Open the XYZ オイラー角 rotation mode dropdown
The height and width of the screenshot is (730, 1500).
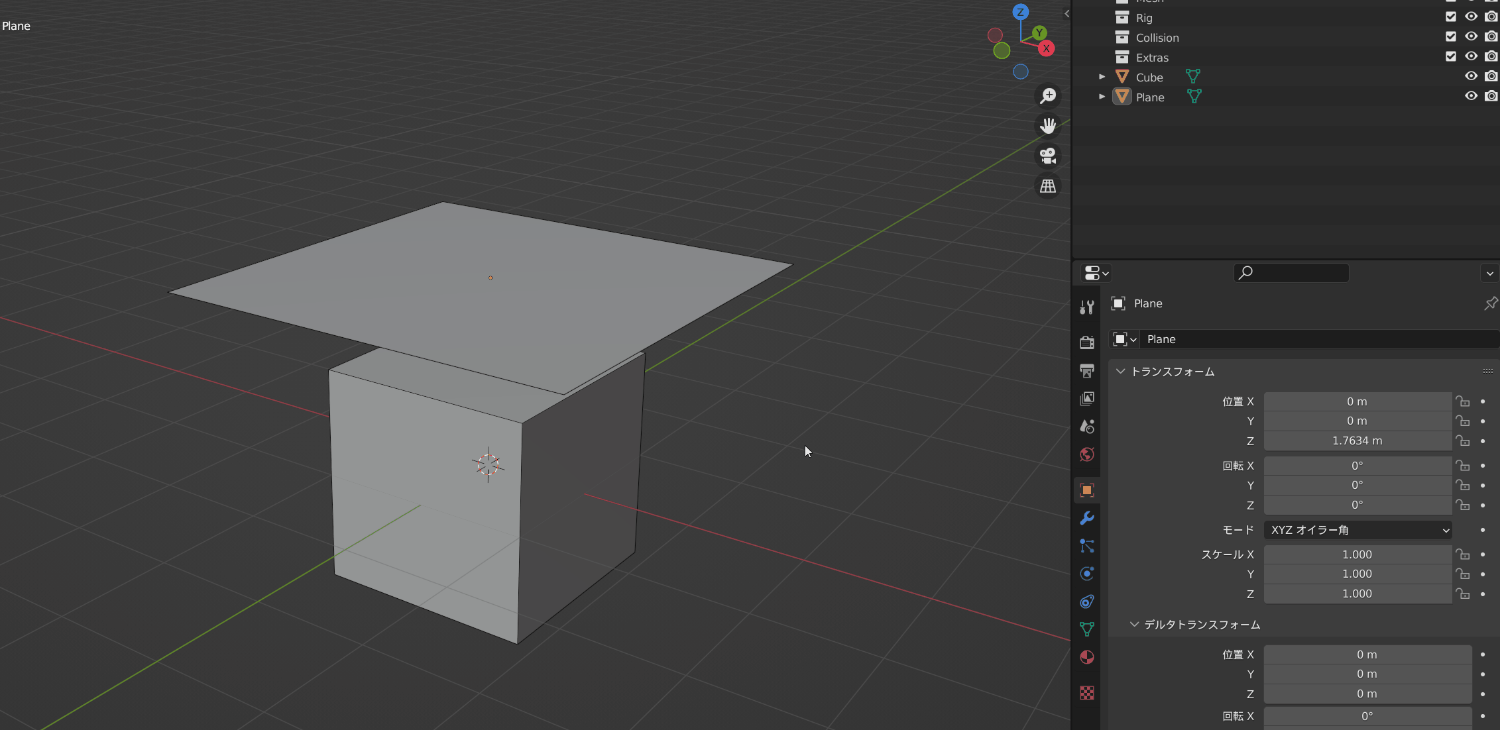pyautogui.click(x=1358, y=530)
